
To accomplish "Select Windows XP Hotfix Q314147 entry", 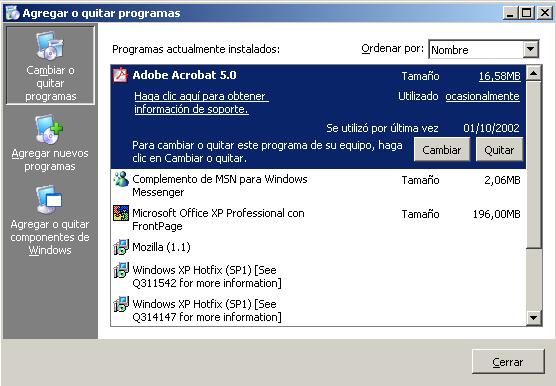I will pos(318,310).
